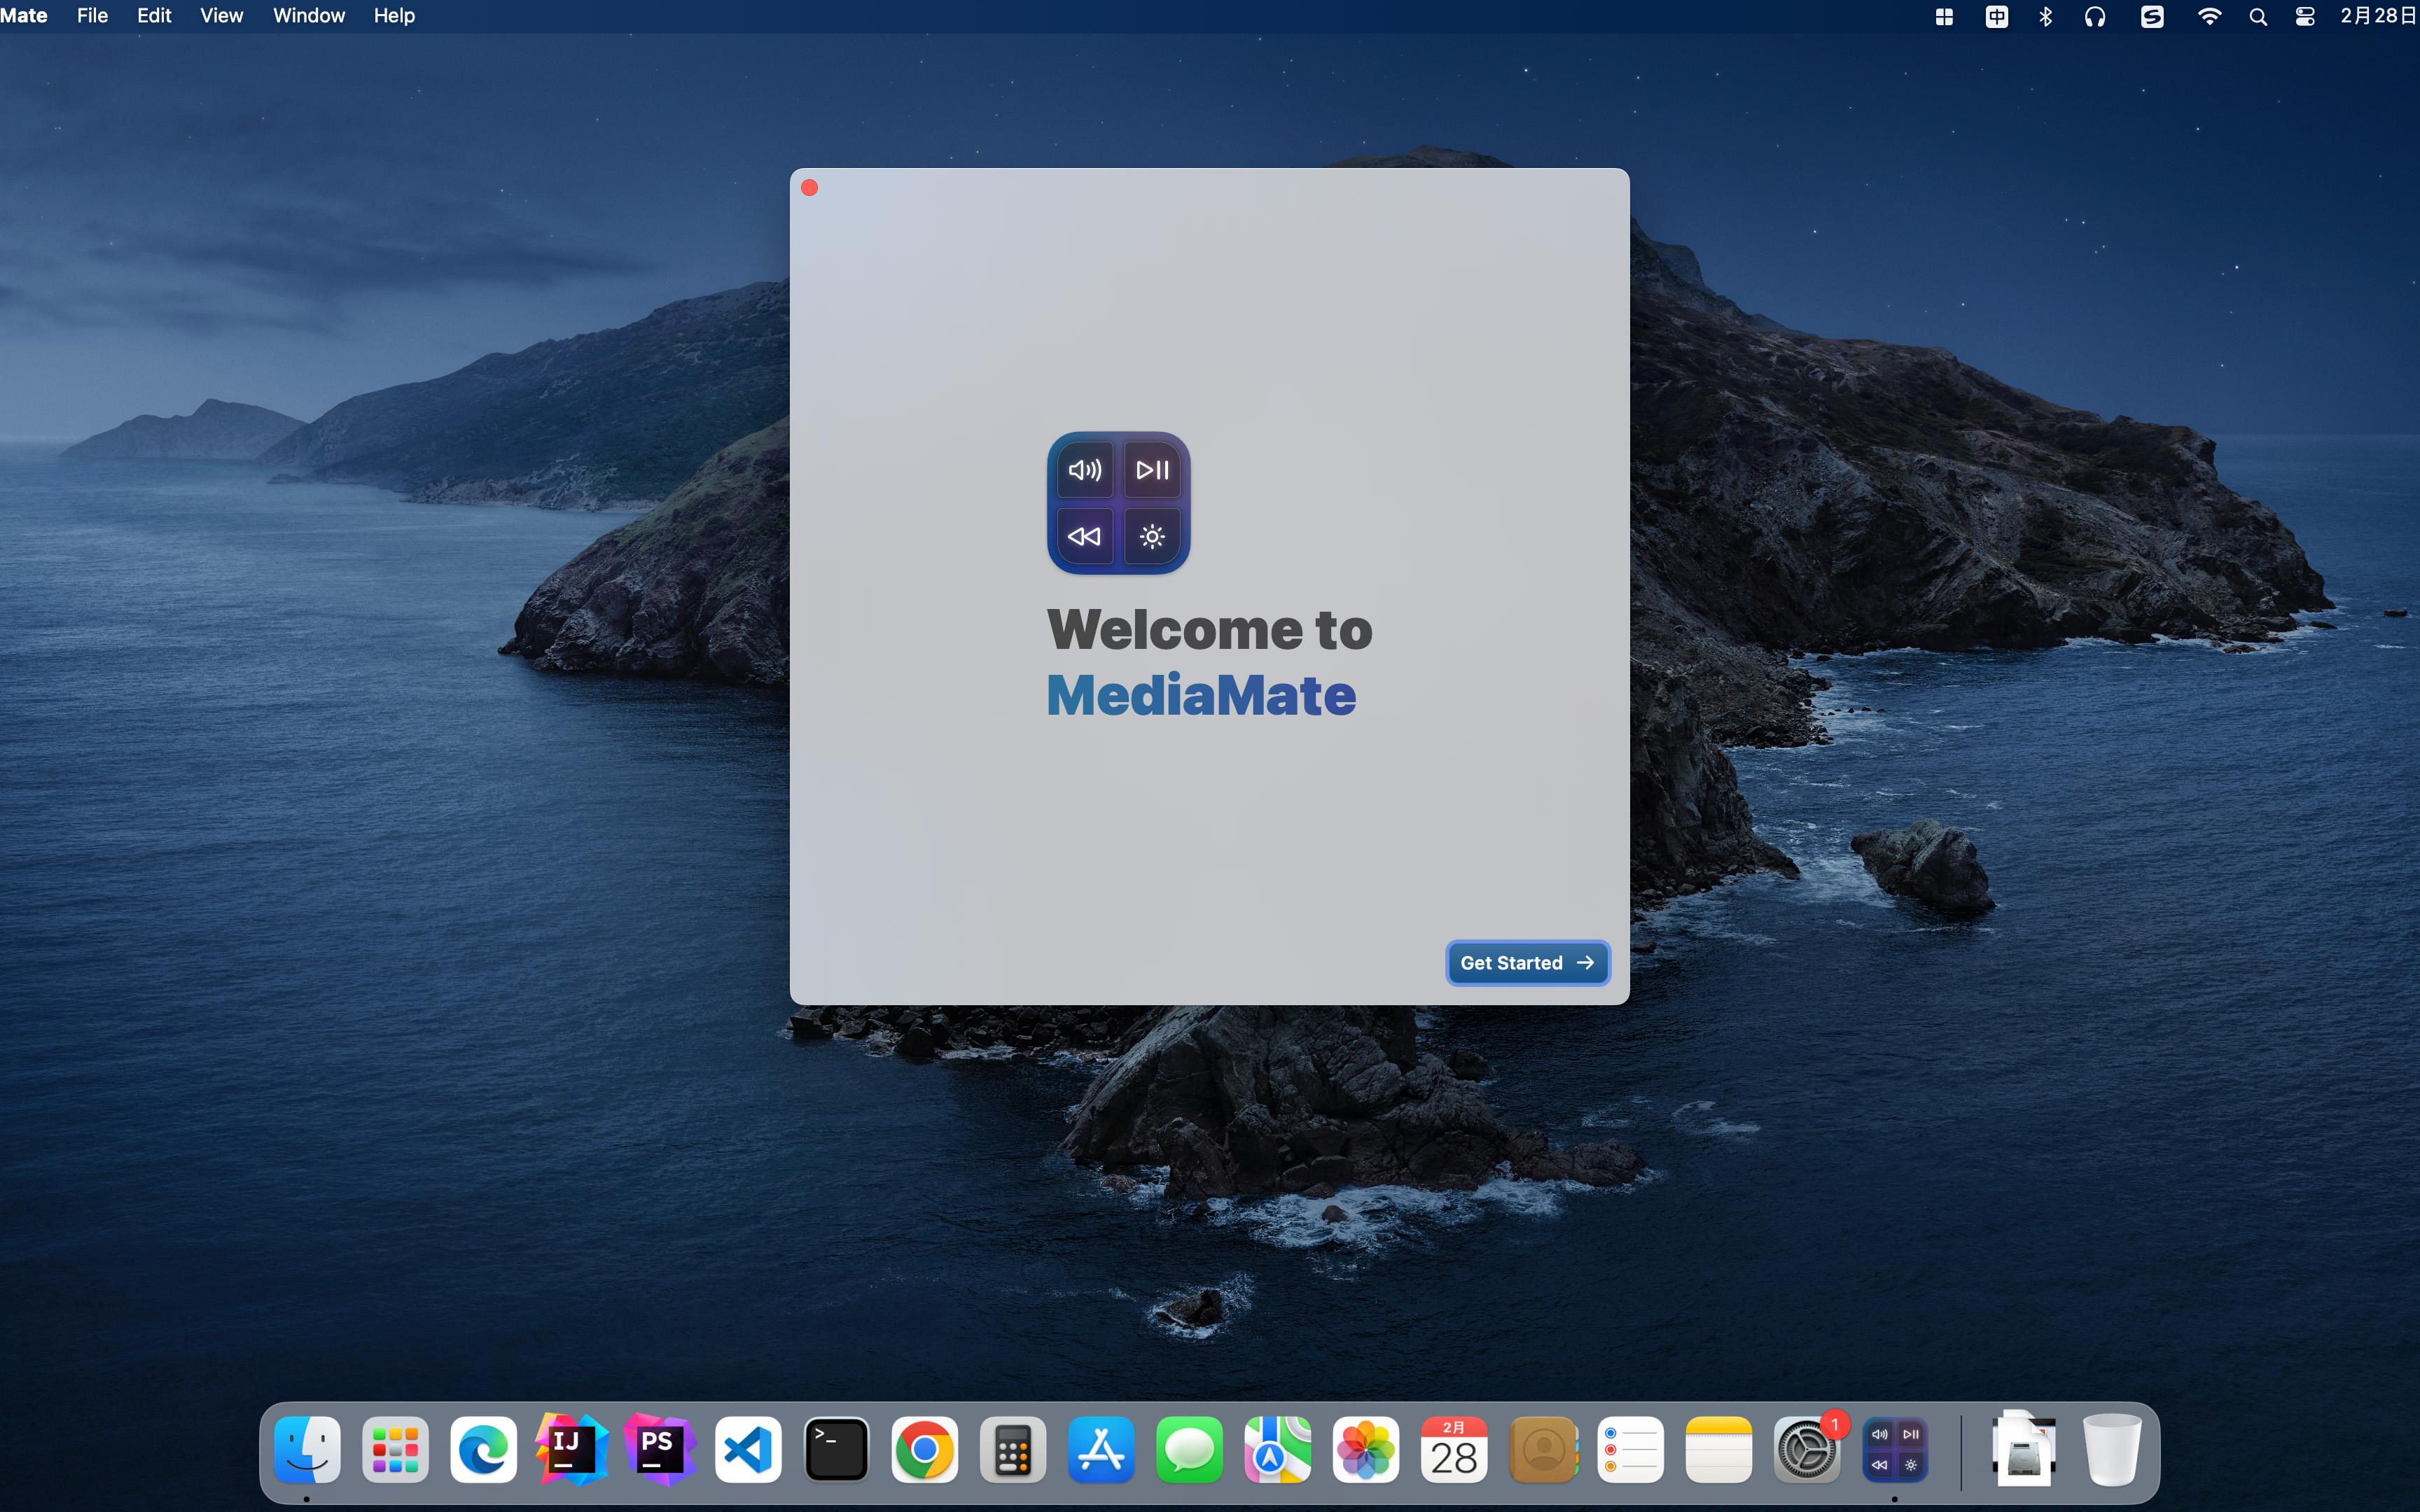Image resolution: width=2420 pixels, height=1512 pixels.
Task: Open Launchpad from the Dock
Action: [395, 1449]
